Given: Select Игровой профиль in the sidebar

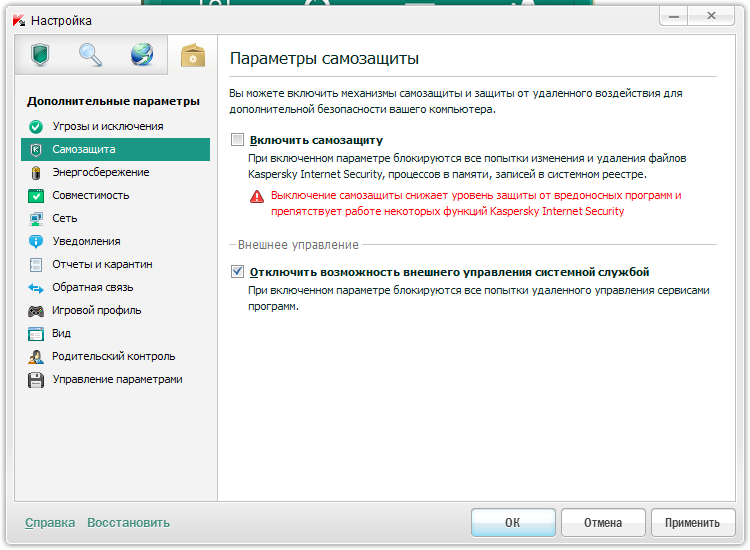Looking at the screenshot, I should point(115,310).
